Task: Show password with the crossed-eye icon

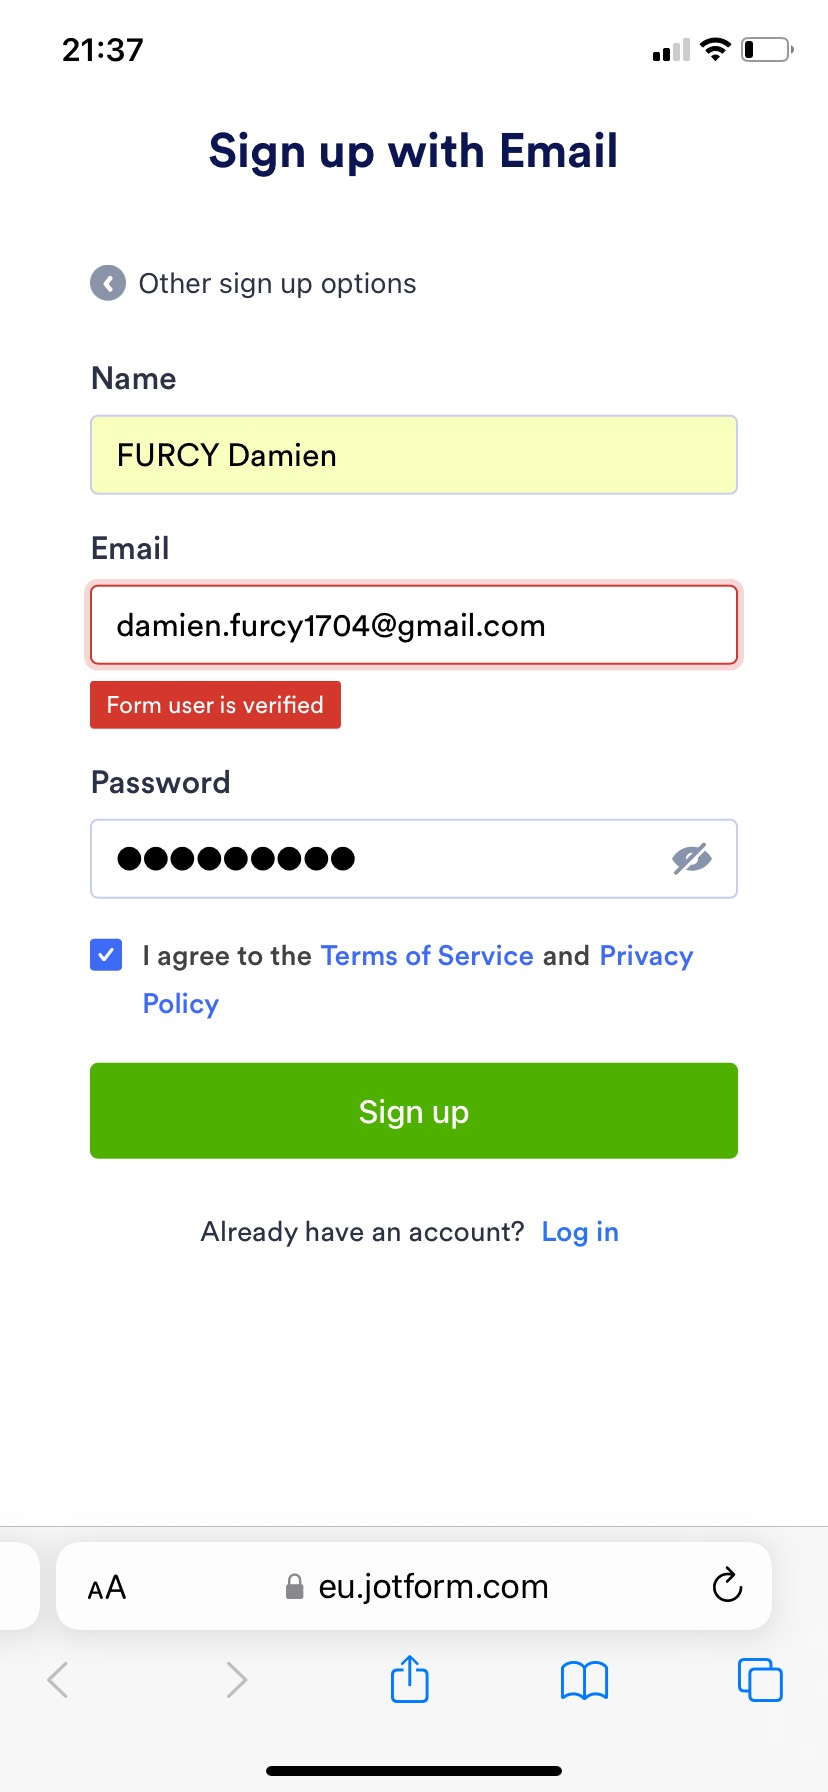Action: pos(691,858)
